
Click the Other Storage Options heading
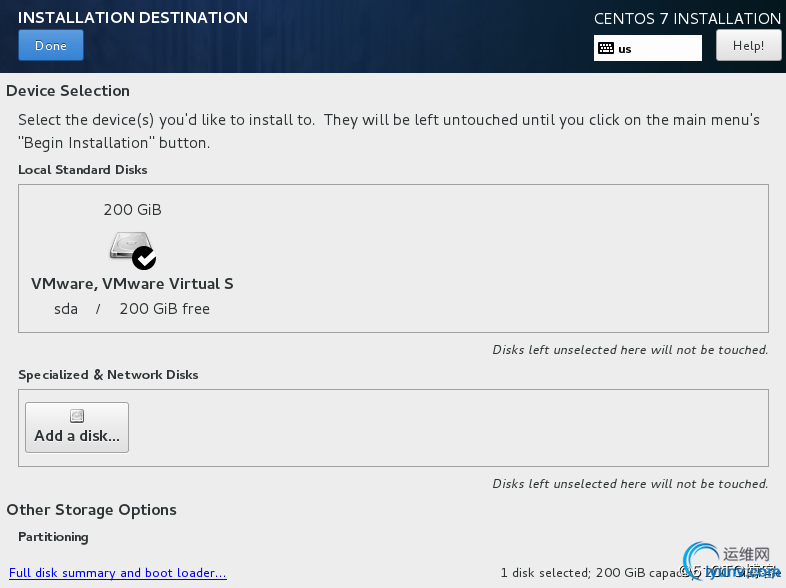91,510
